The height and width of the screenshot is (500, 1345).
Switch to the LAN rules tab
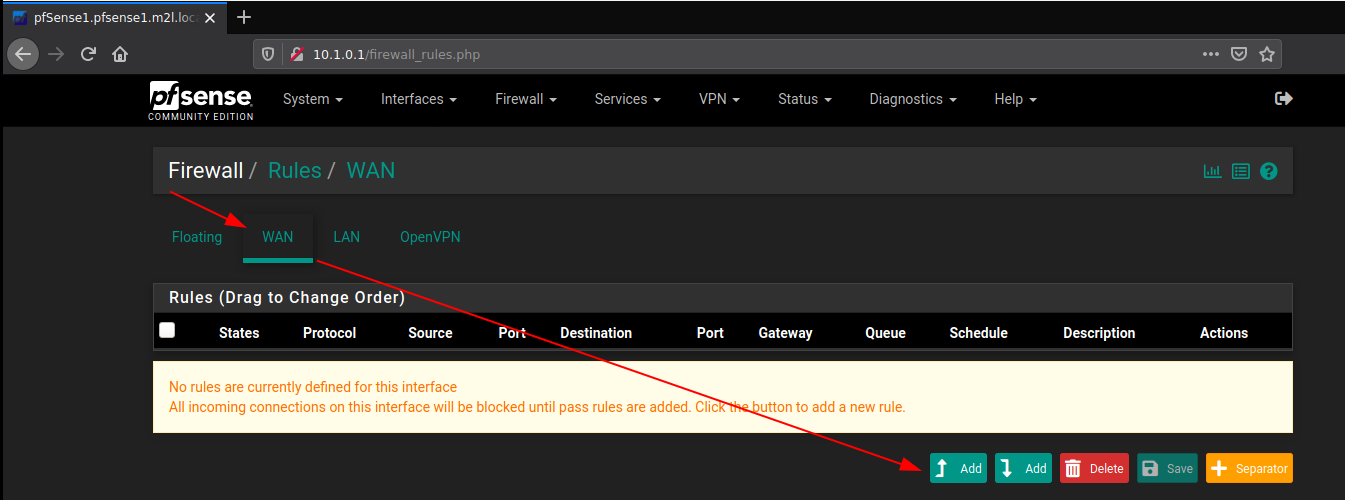(347, 237)
